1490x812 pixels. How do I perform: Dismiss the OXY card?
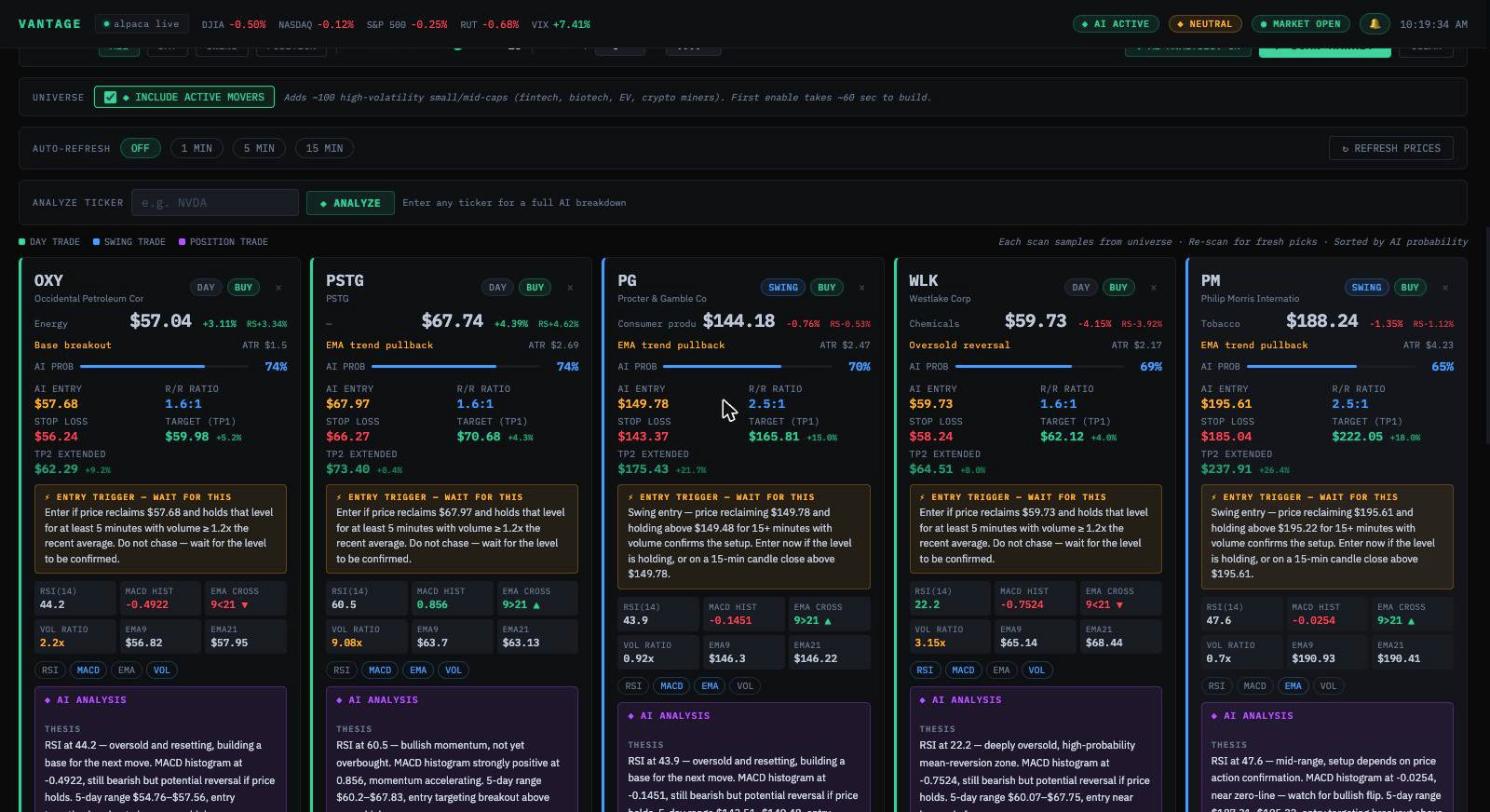[x=278, y=288]
